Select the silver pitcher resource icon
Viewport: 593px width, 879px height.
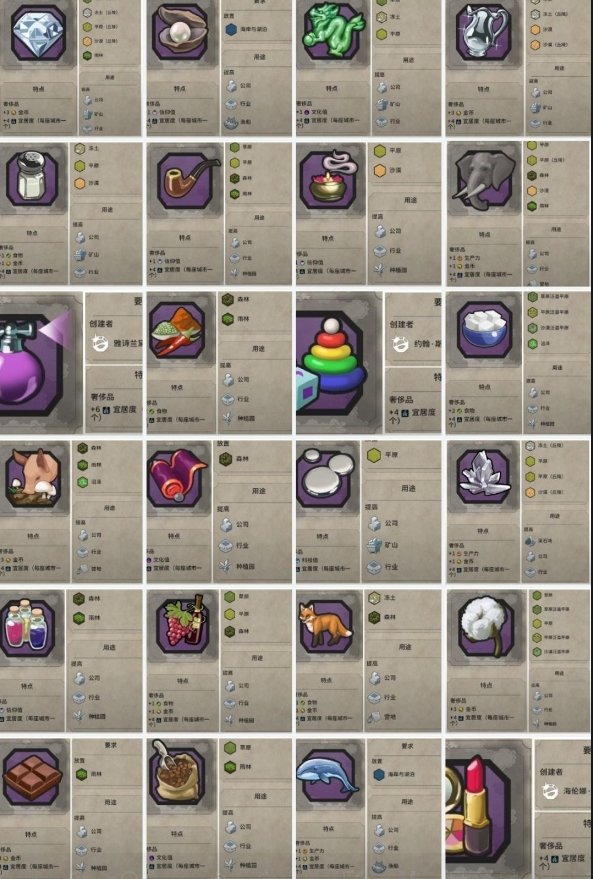click(484, 33)
